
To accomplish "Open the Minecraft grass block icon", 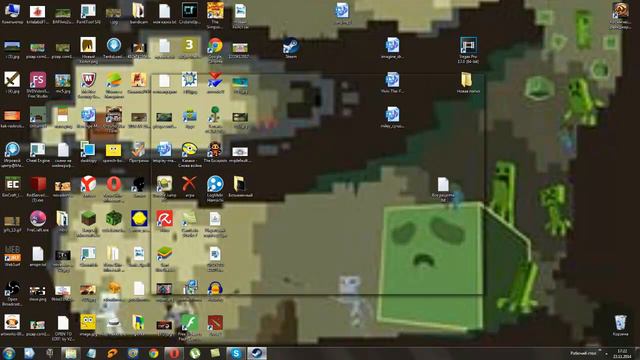I will pyautogui.click(x=88, y=219).
